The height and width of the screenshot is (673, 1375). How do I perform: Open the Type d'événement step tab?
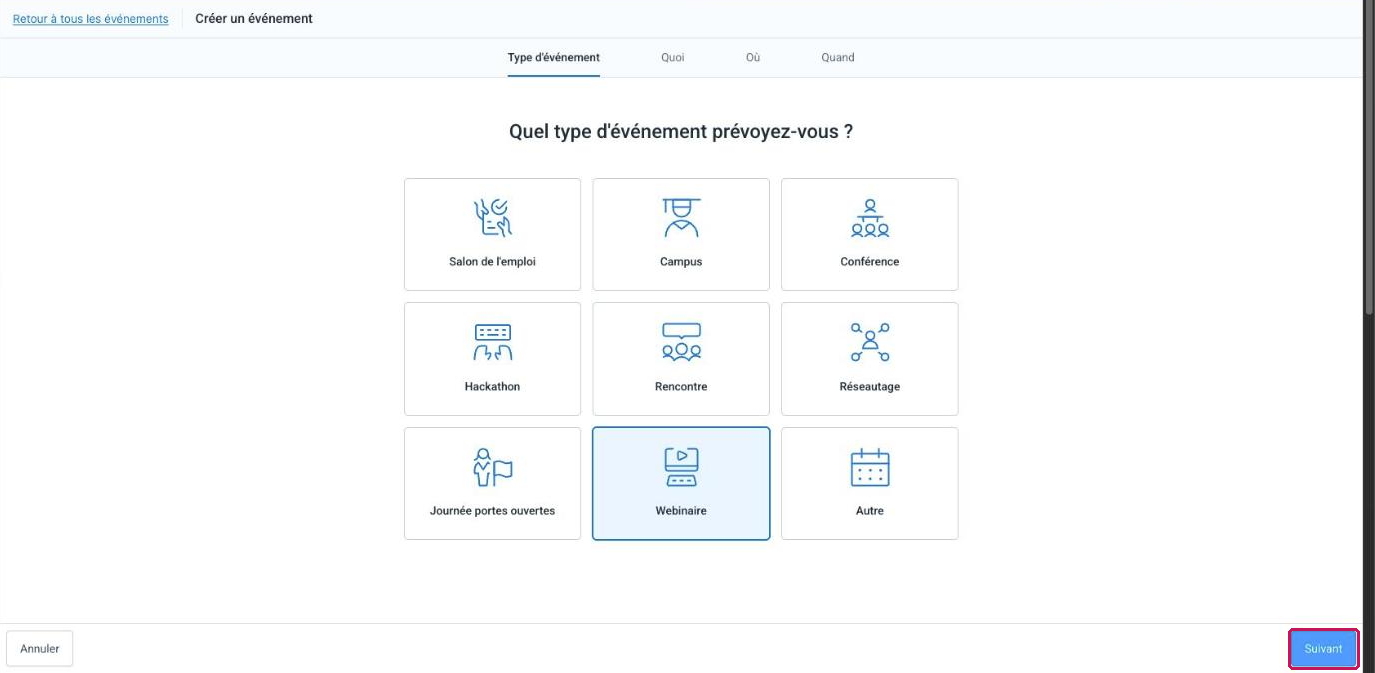553,58
